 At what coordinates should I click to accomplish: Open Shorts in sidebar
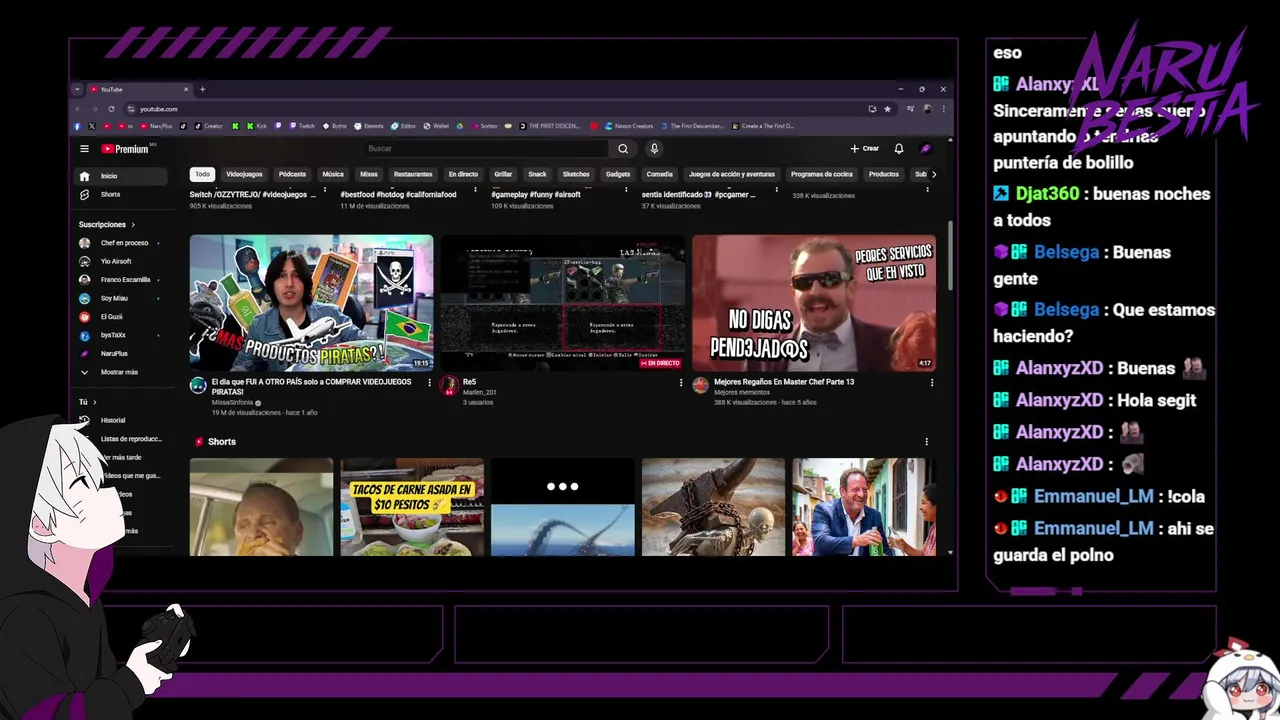click(122, 194)
